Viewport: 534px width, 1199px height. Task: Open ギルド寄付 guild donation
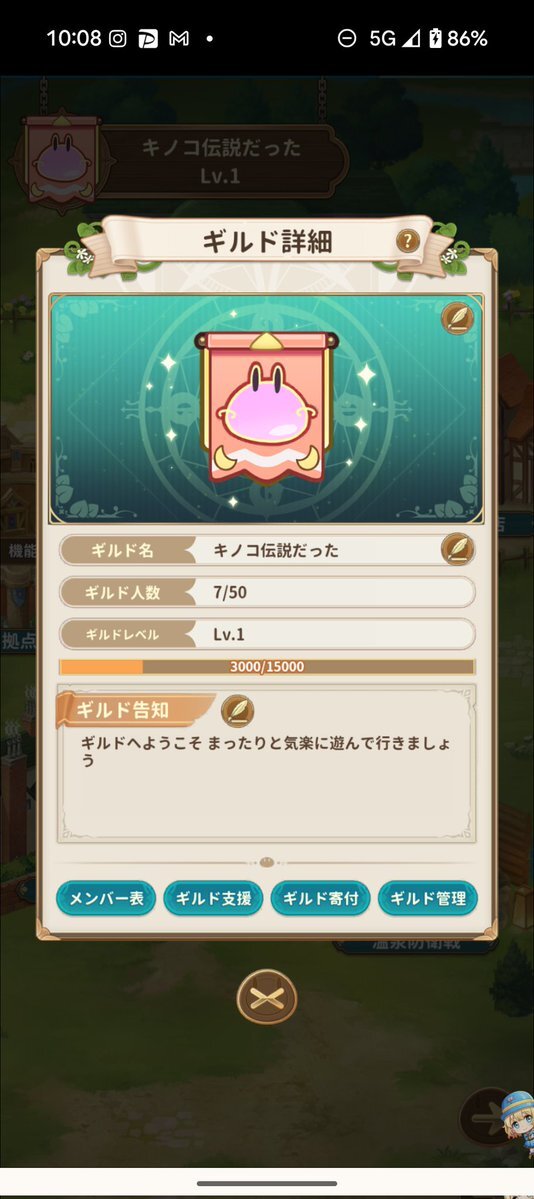pos(321,898)
